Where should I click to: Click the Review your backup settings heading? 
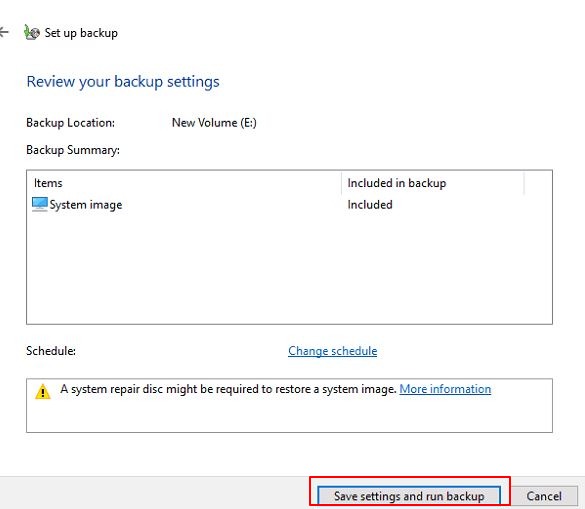click(123, 82)
